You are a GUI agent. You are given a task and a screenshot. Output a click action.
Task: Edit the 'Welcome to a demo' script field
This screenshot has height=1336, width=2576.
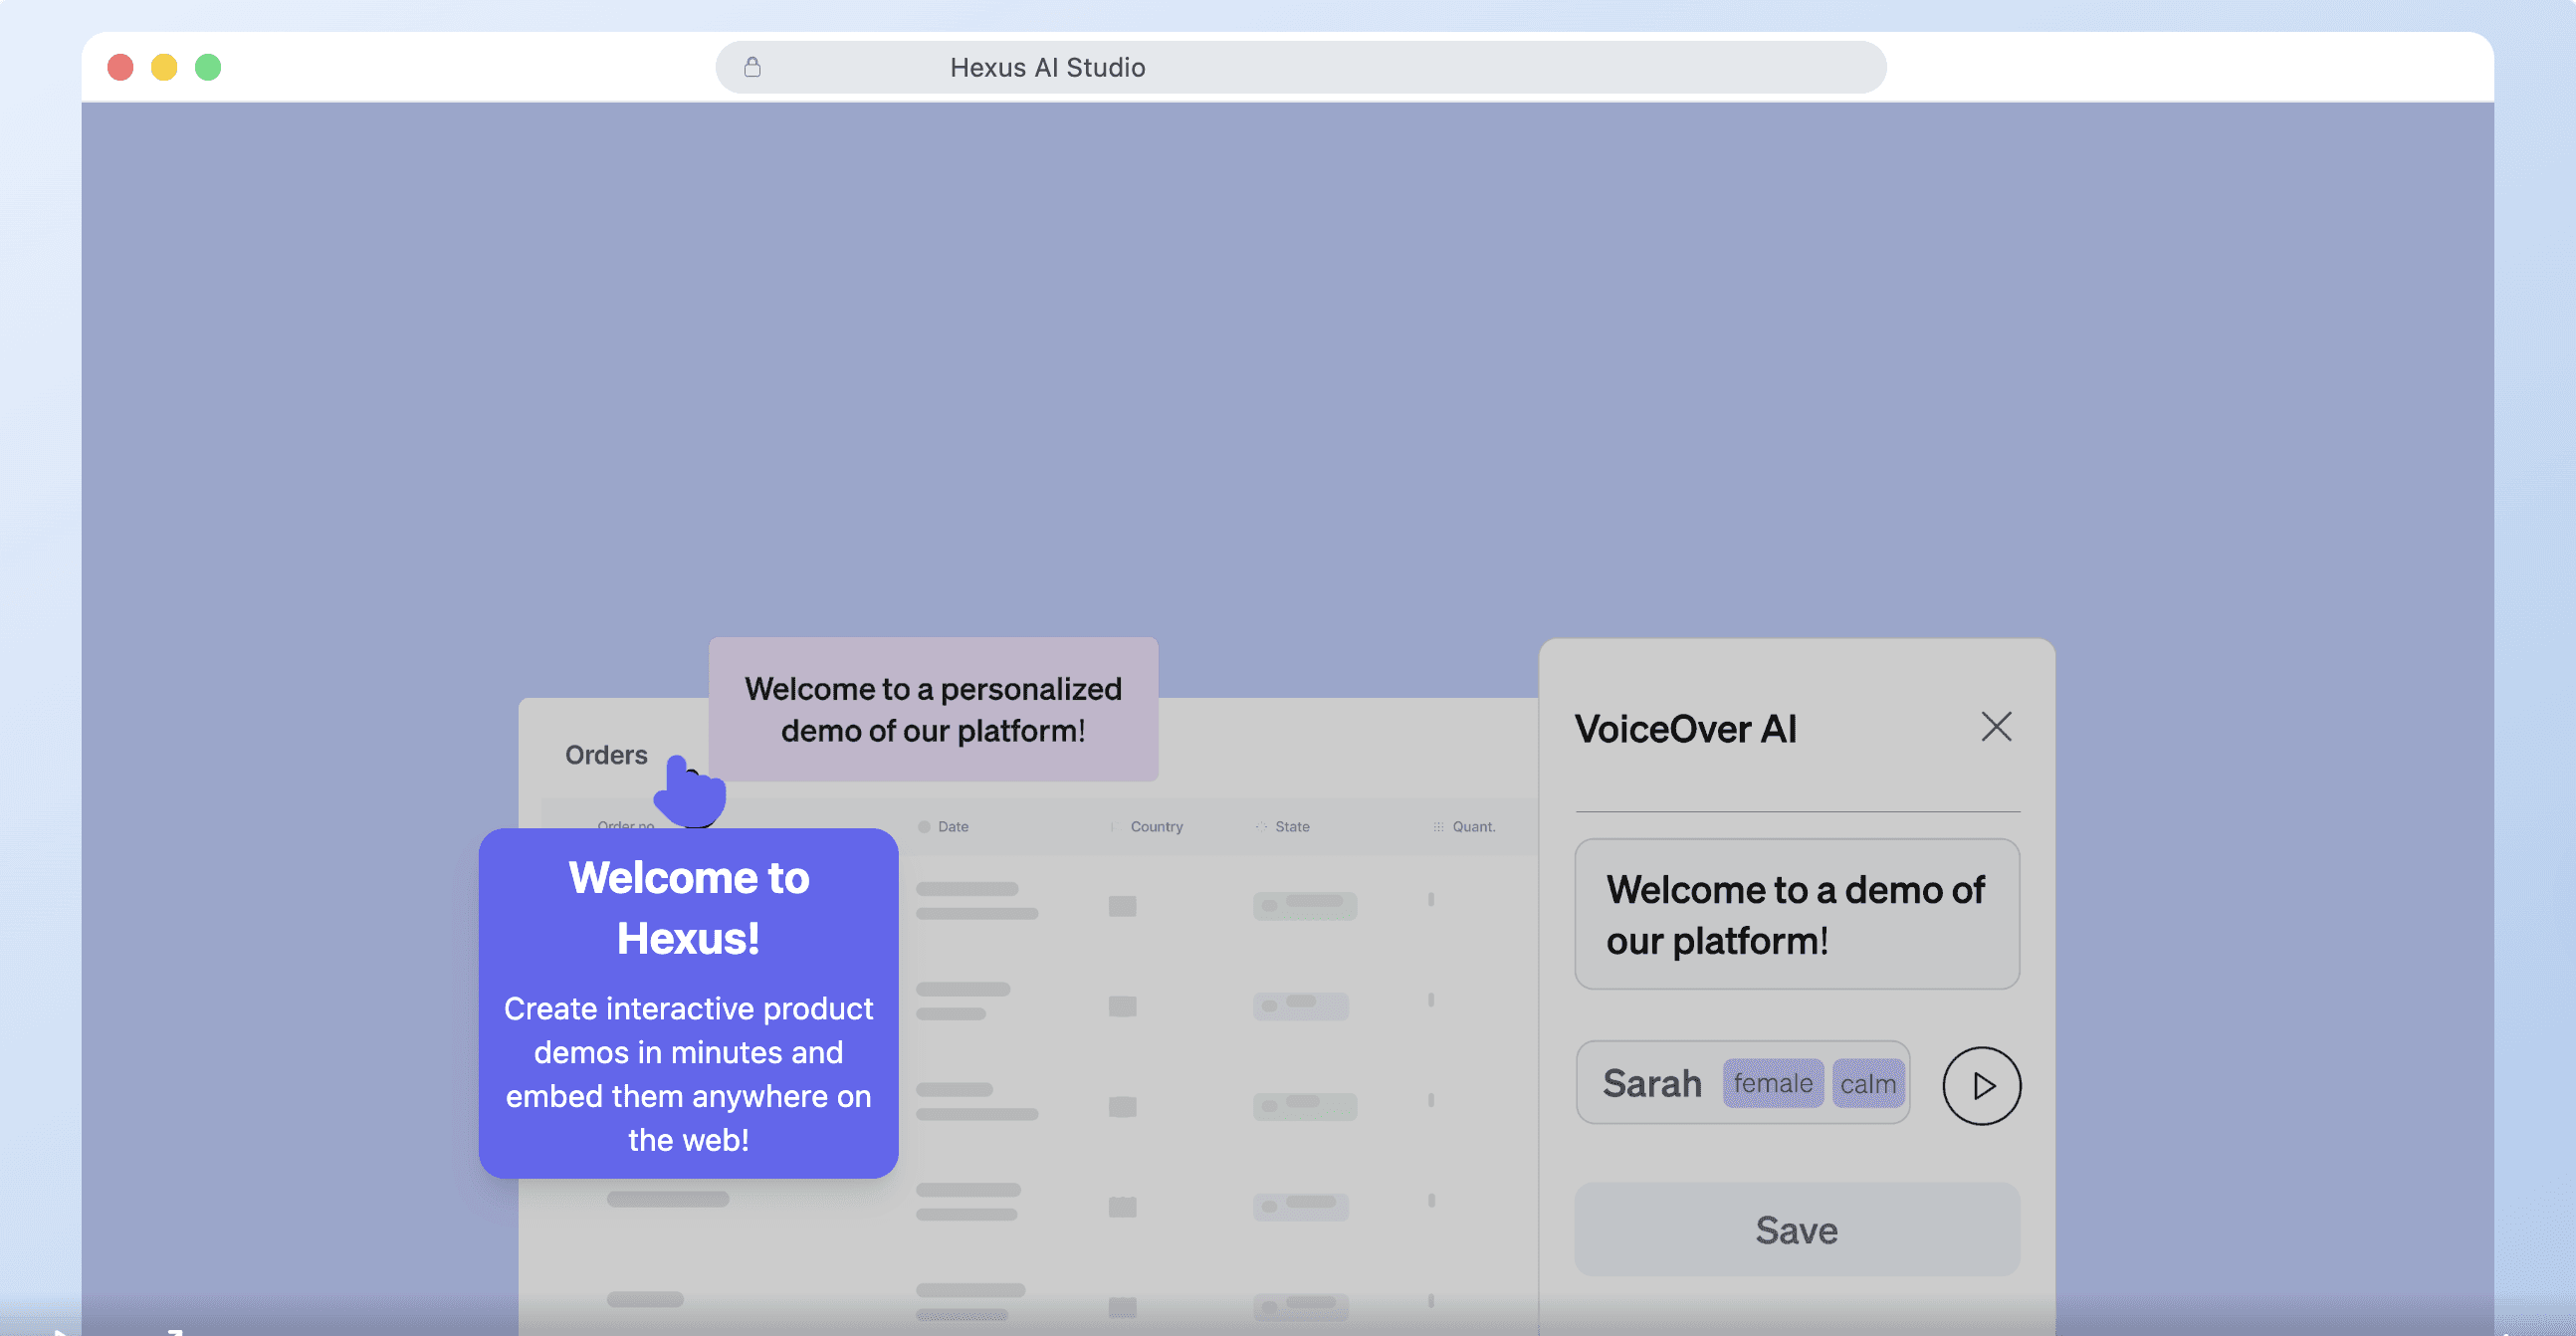[x=1796, y=914]
